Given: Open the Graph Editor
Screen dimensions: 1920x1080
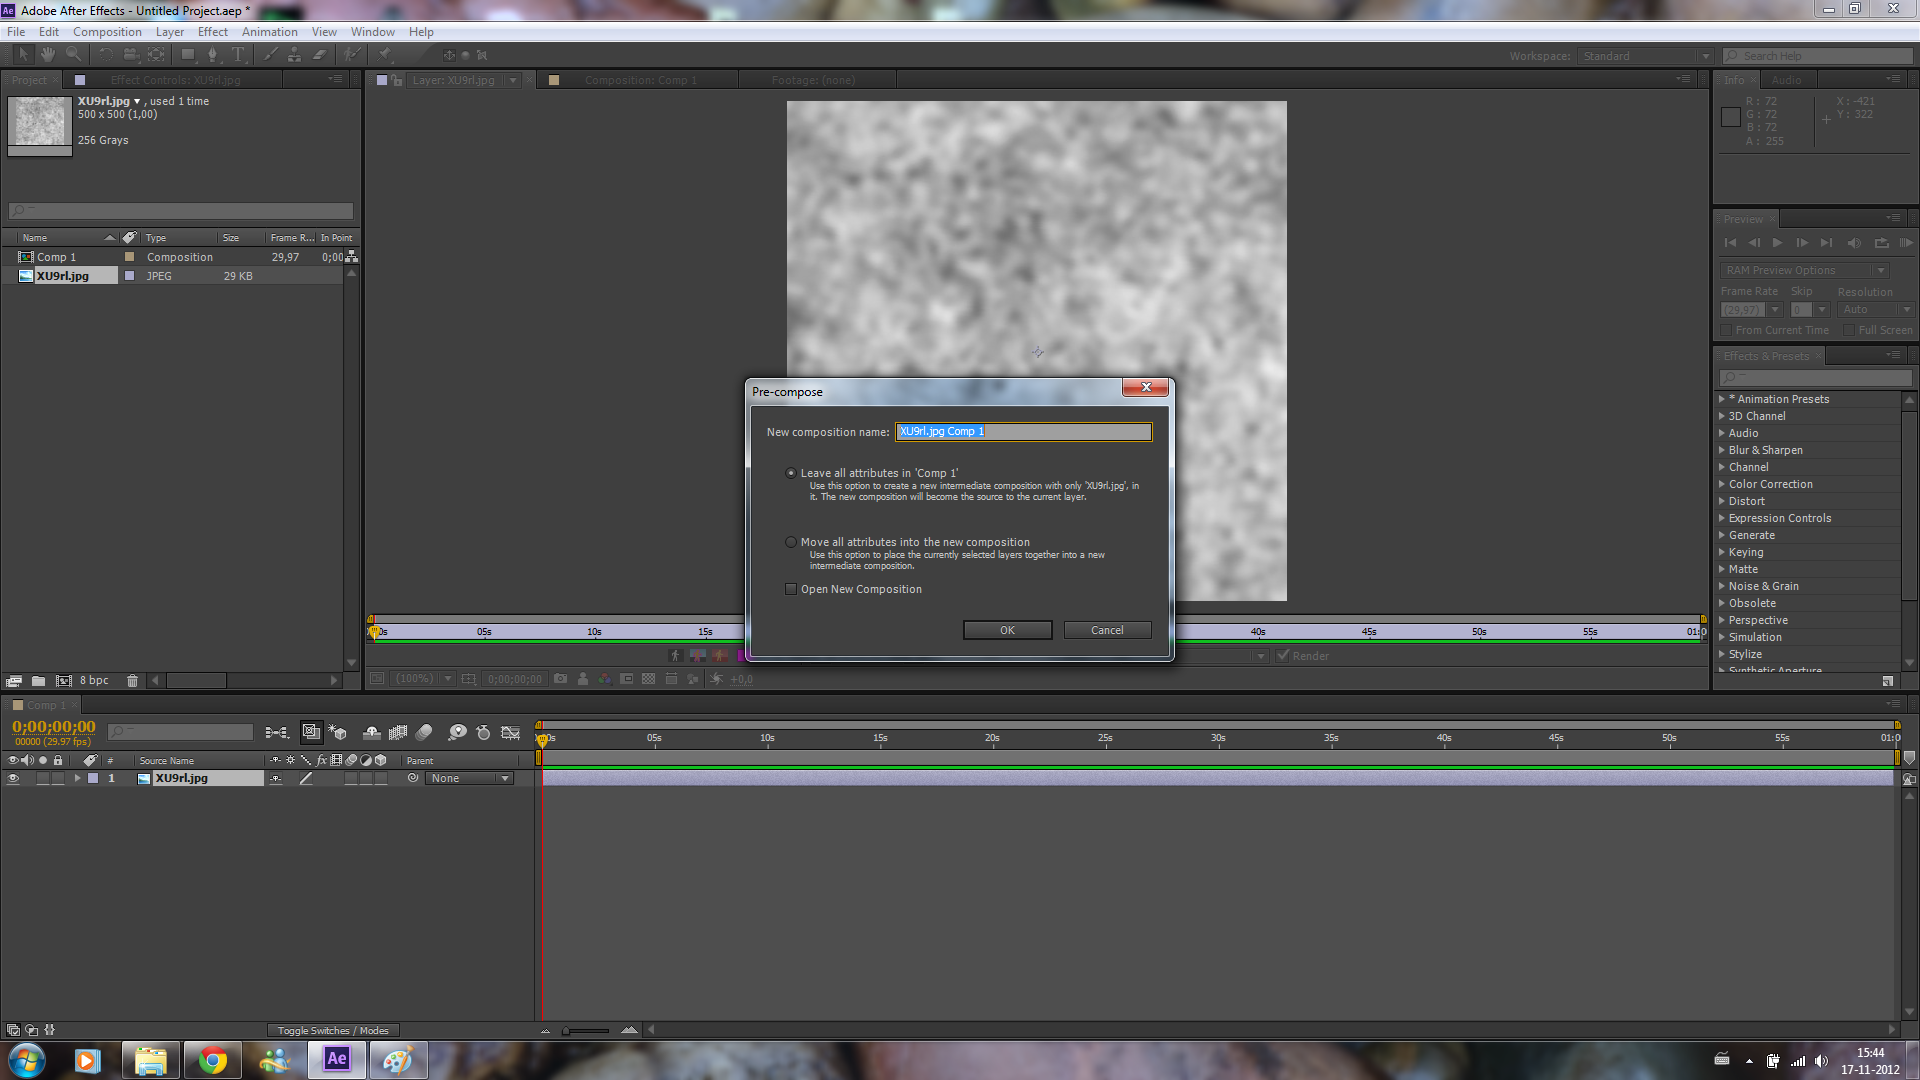Looking at the screenshot, I should (511, 733).
